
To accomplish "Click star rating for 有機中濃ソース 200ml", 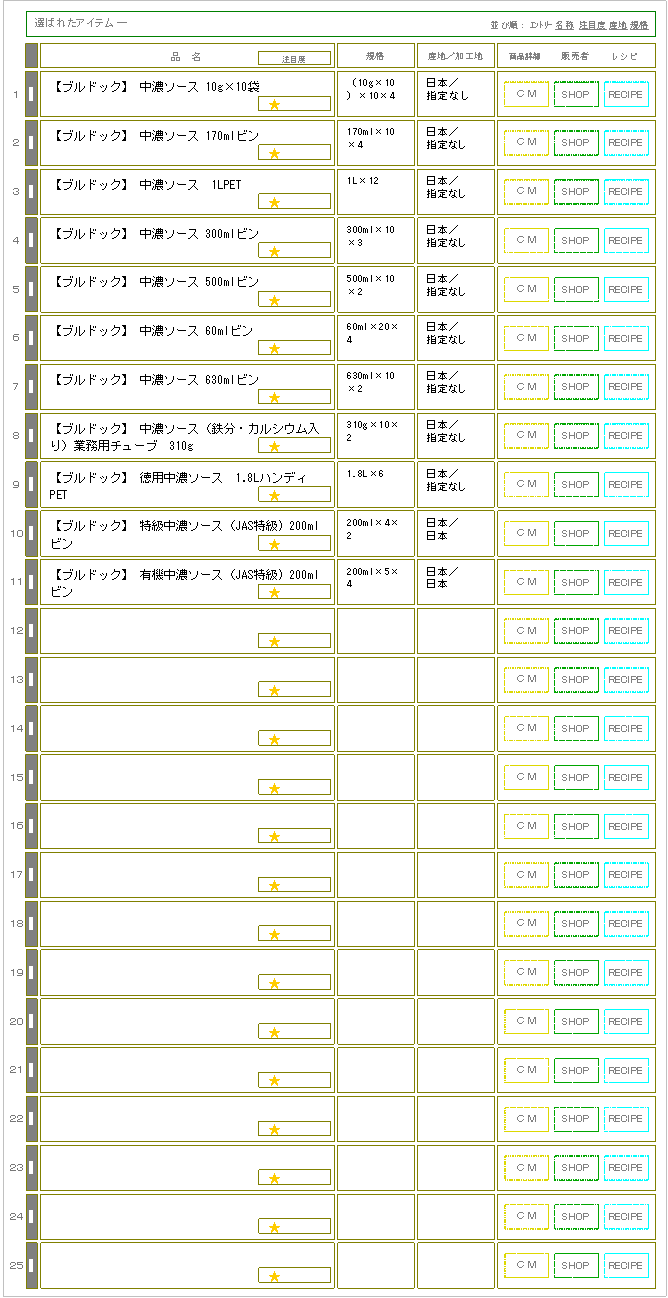I will pos(294,591).
